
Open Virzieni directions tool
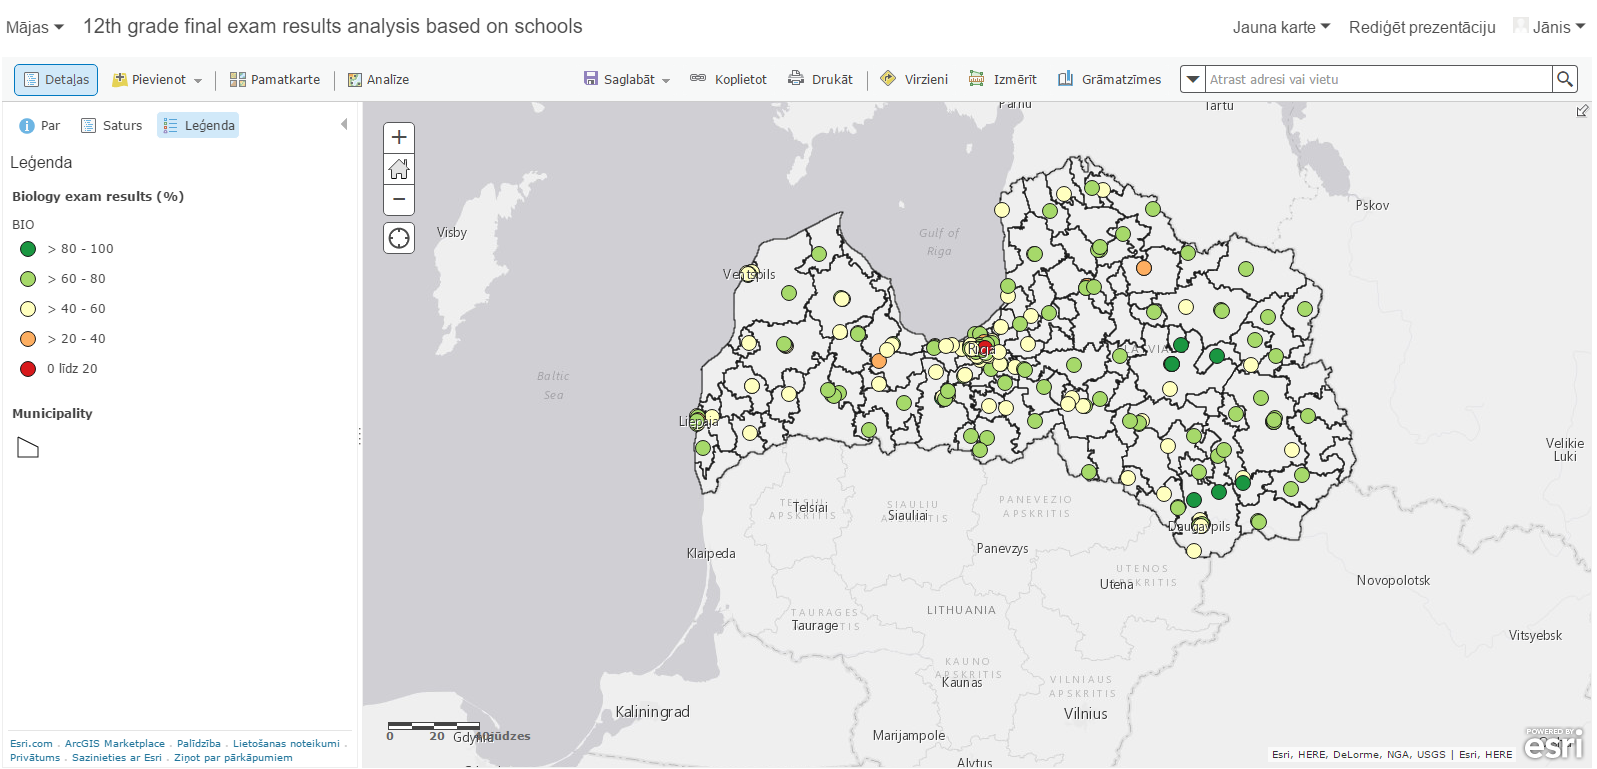(x=914, y=79)
